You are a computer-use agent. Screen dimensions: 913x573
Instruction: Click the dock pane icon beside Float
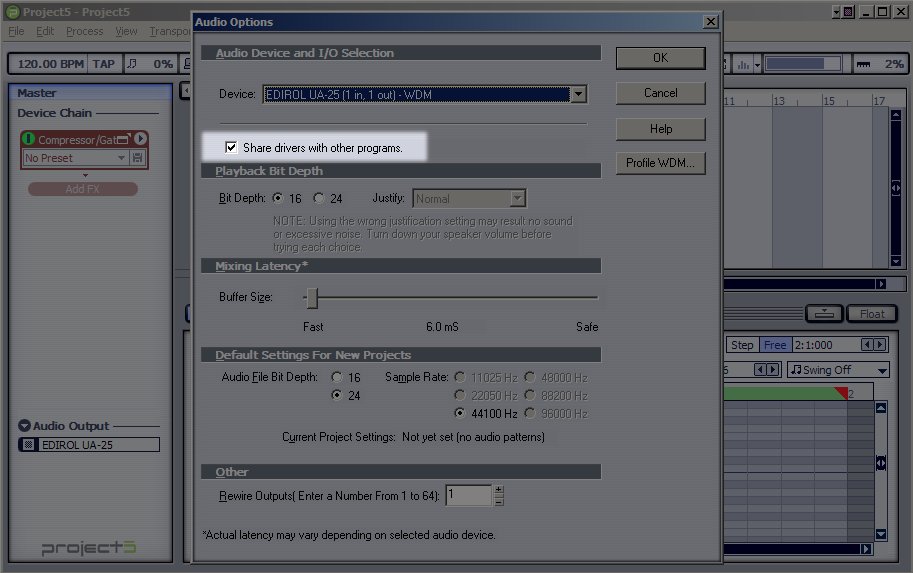coord(824,314)
